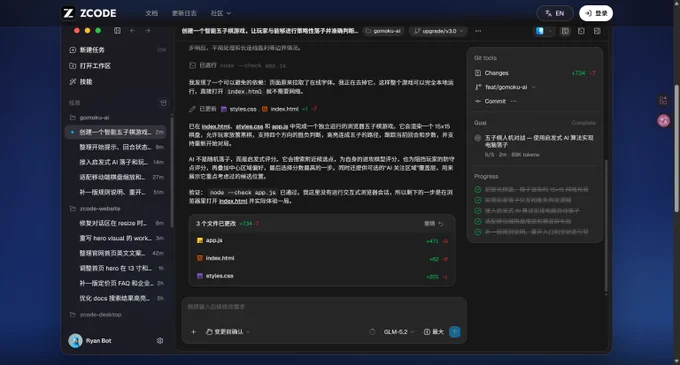
Task: Go back with the left arrow icon
Action: pos(133,30)
